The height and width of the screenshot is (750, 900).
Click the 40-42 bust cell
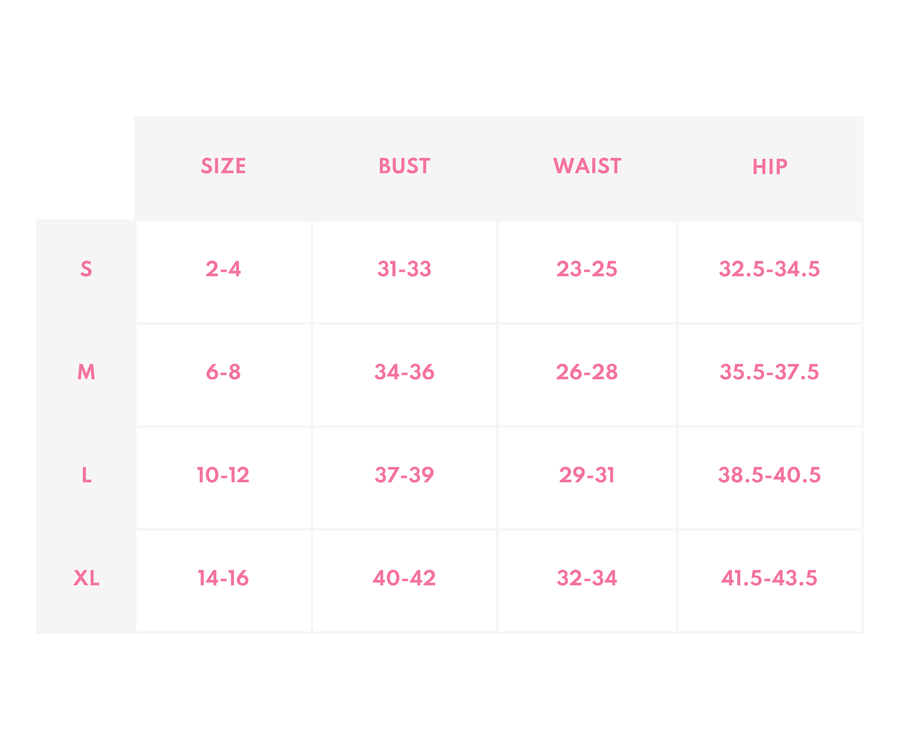pyautogui.click(x=404, y=578)
